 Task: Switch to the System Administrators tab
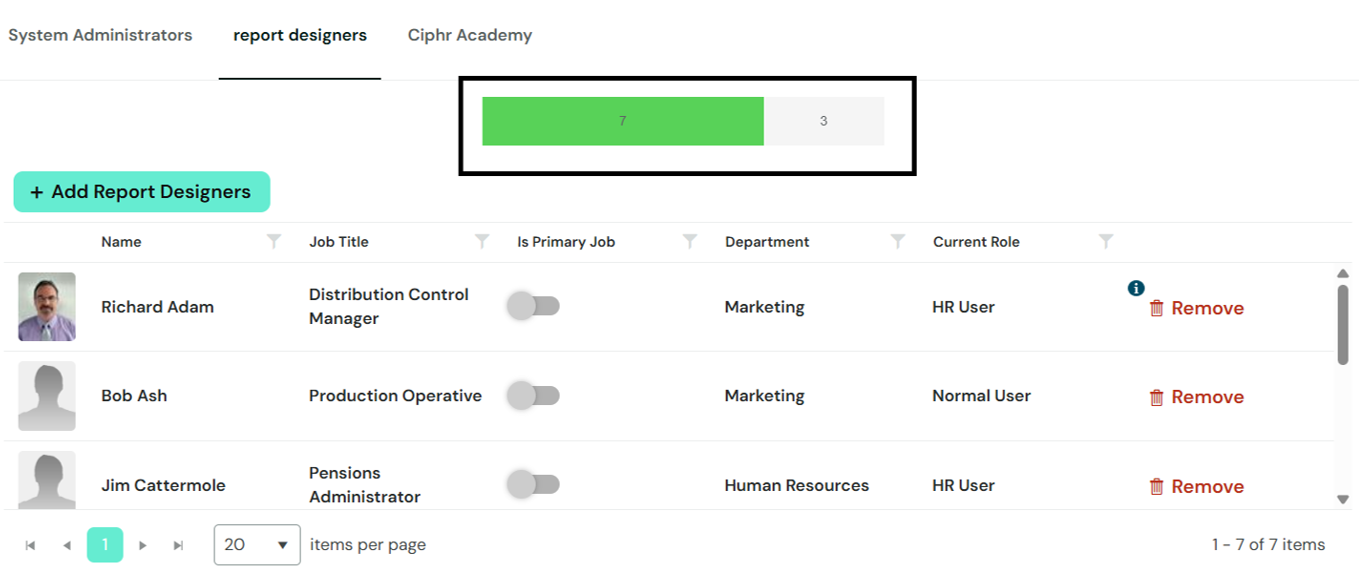tap(100, 35)
